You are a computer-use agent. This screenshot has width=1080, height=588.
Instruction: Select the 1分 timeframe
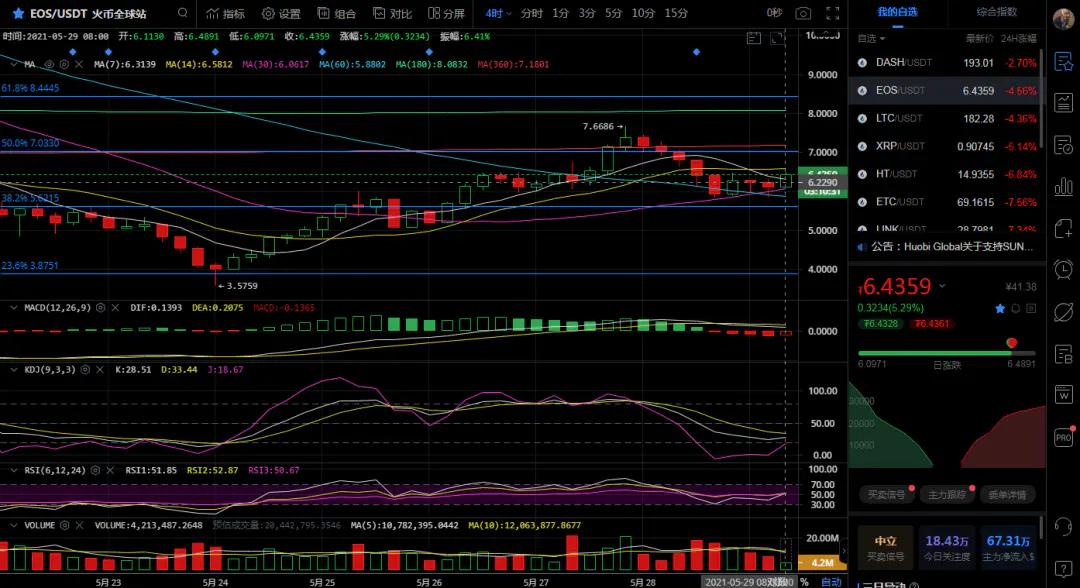coord(561,13)
